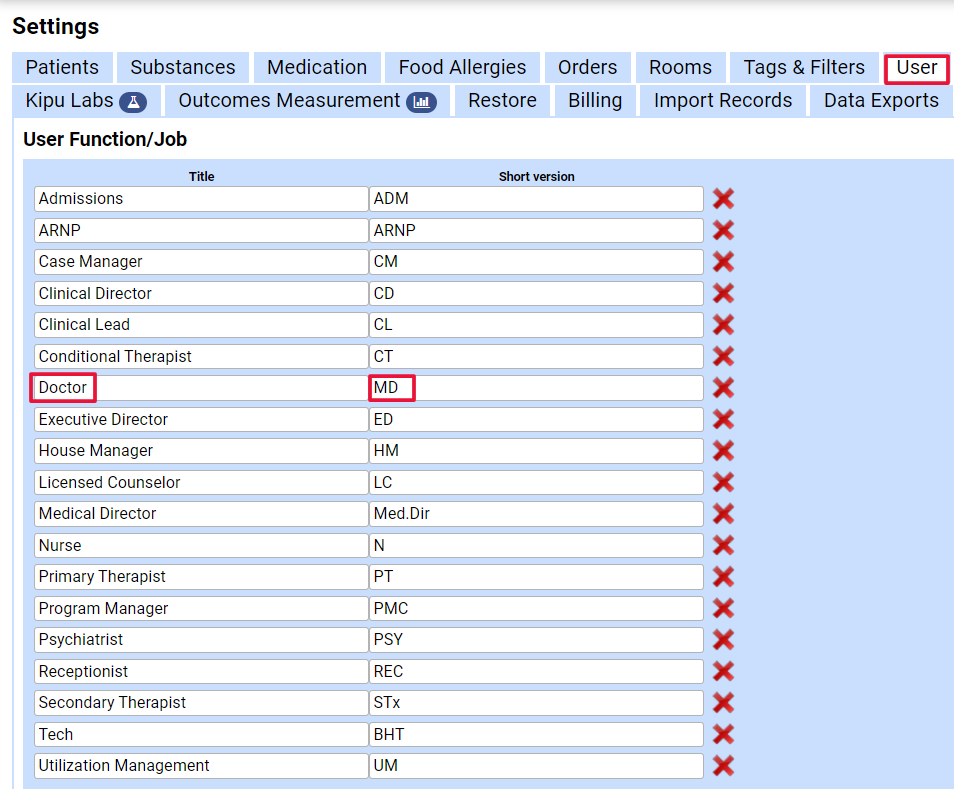Open the Medication settings tab
The image size is (954, 789).
[x=317, y=68]
